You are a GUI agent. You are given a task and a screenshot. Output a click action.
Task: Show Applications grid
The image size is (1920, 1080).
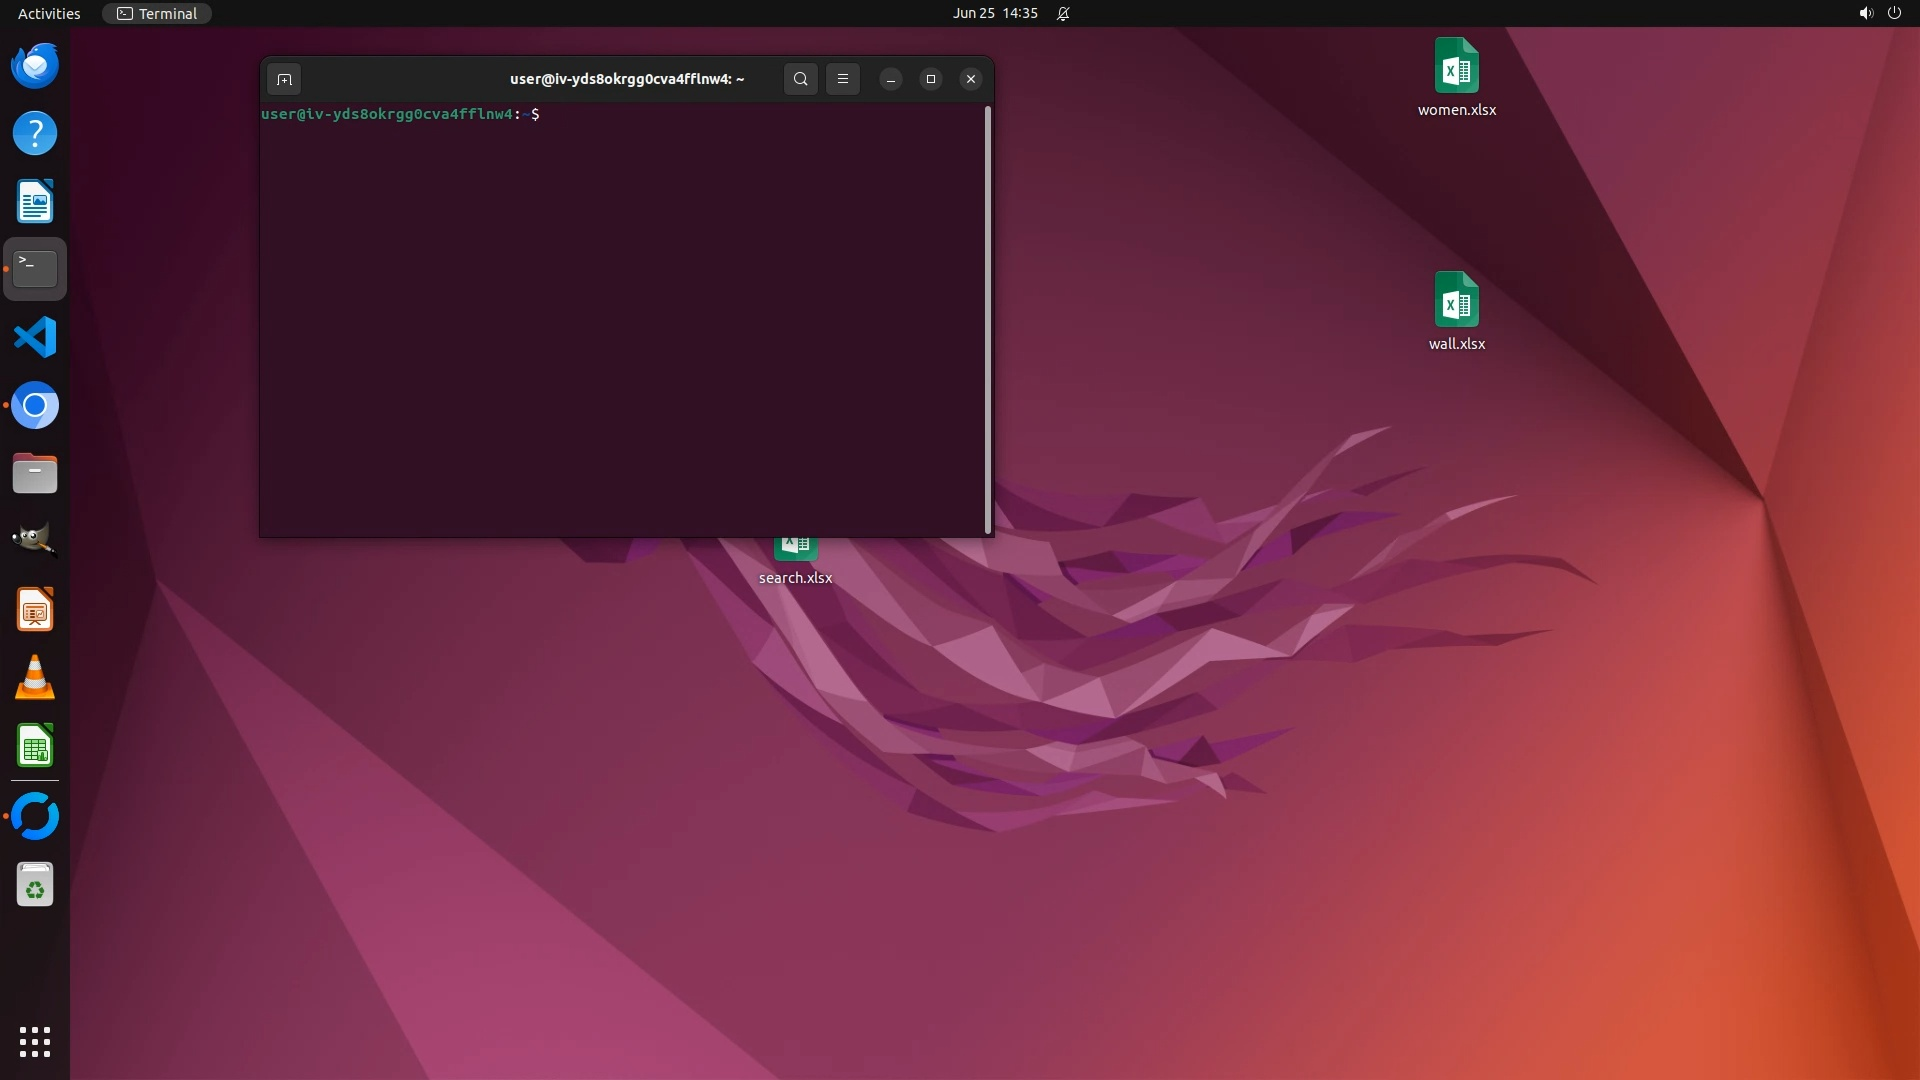tap(35, 1042)
